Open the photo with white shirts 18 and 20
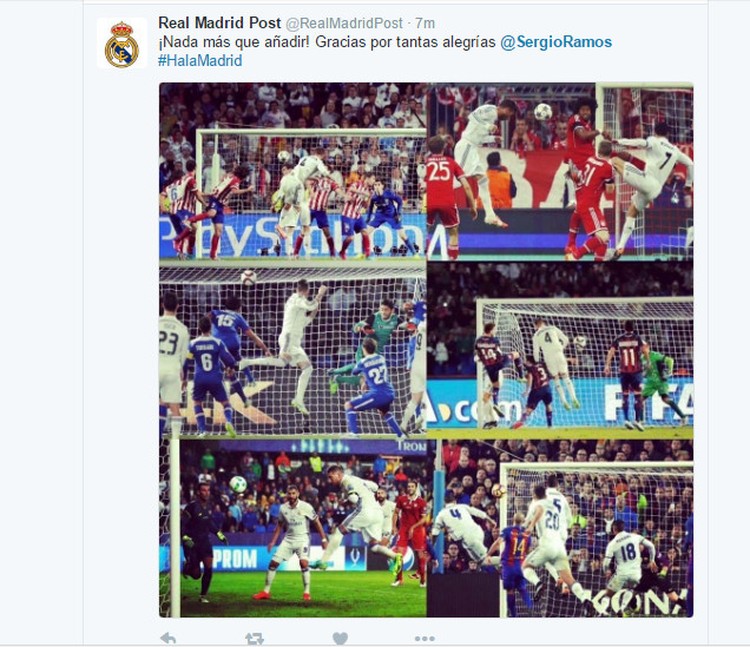 [560, 528]
